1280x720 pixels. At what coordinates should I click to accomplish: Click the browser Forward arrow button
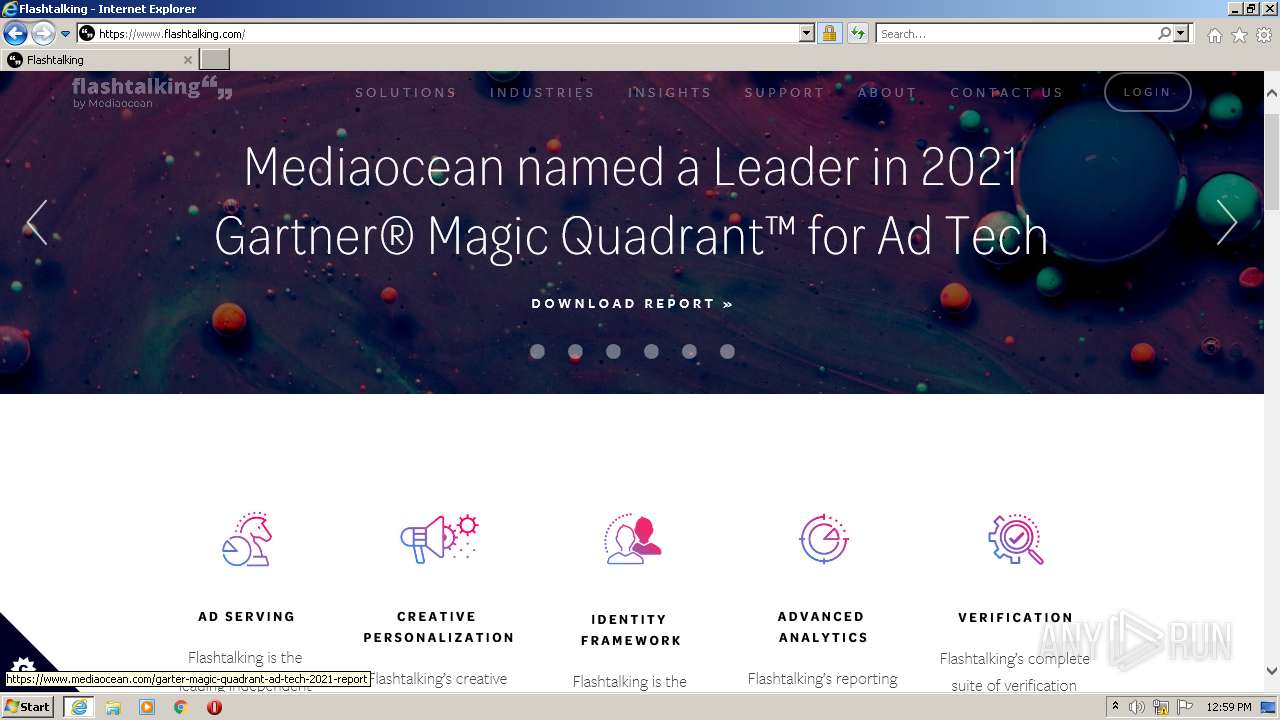pos(43,33)
